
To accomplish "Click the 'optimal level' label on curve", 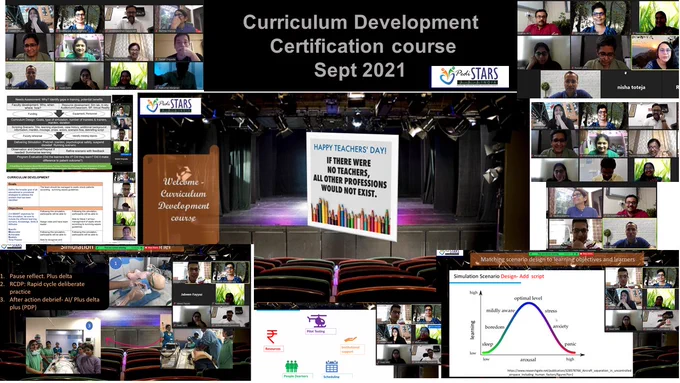I will coord(528,298).
